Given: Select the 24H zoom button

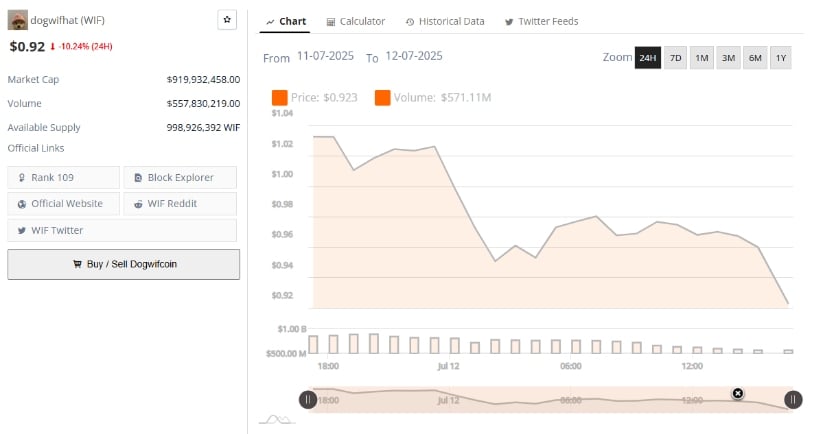Looking at the screenshot, I should [648, 58].
